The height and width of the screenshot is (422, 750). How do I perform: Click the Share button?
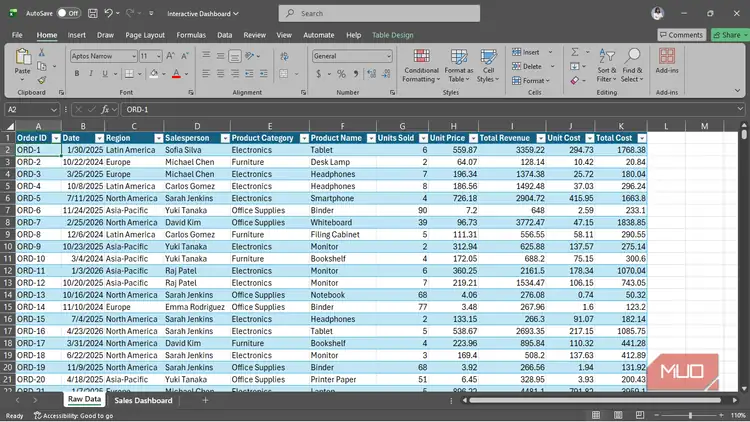[730, 35]
